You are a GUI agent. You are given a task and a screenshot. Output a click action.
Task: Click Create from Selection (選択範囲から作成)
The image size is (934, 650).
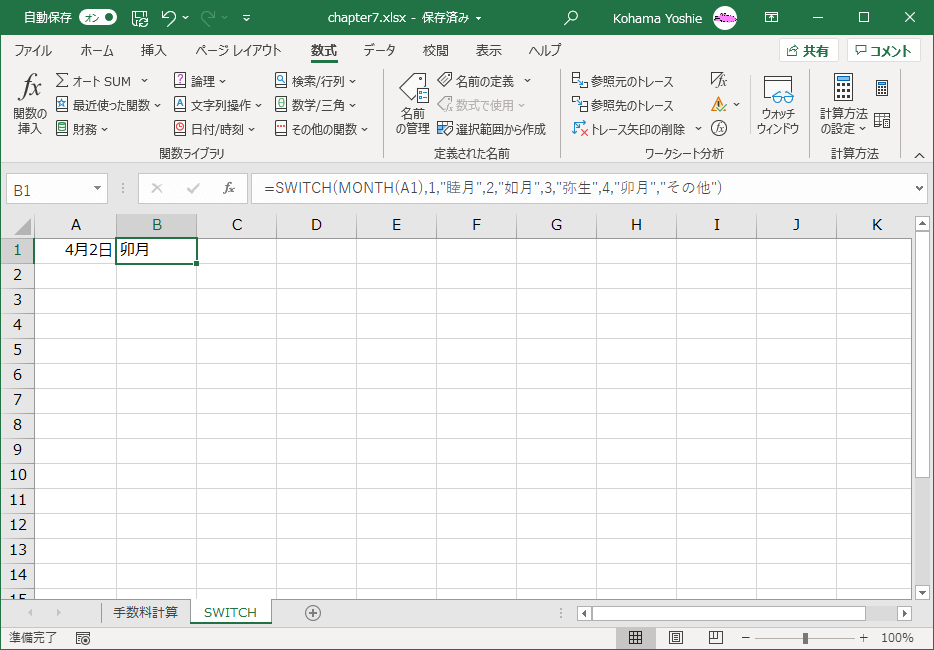click(491, 129)
